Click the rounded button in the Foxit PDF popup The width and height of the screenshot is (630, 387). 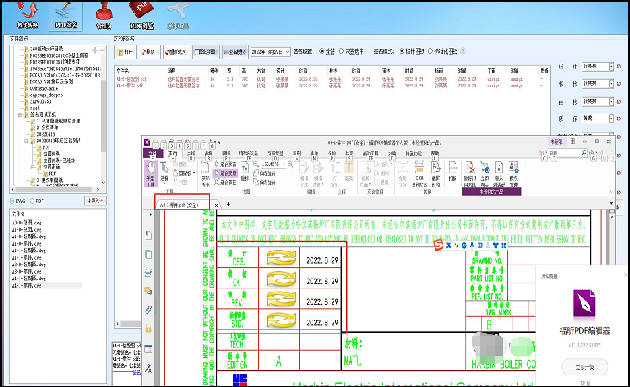[x=584, y=367]
